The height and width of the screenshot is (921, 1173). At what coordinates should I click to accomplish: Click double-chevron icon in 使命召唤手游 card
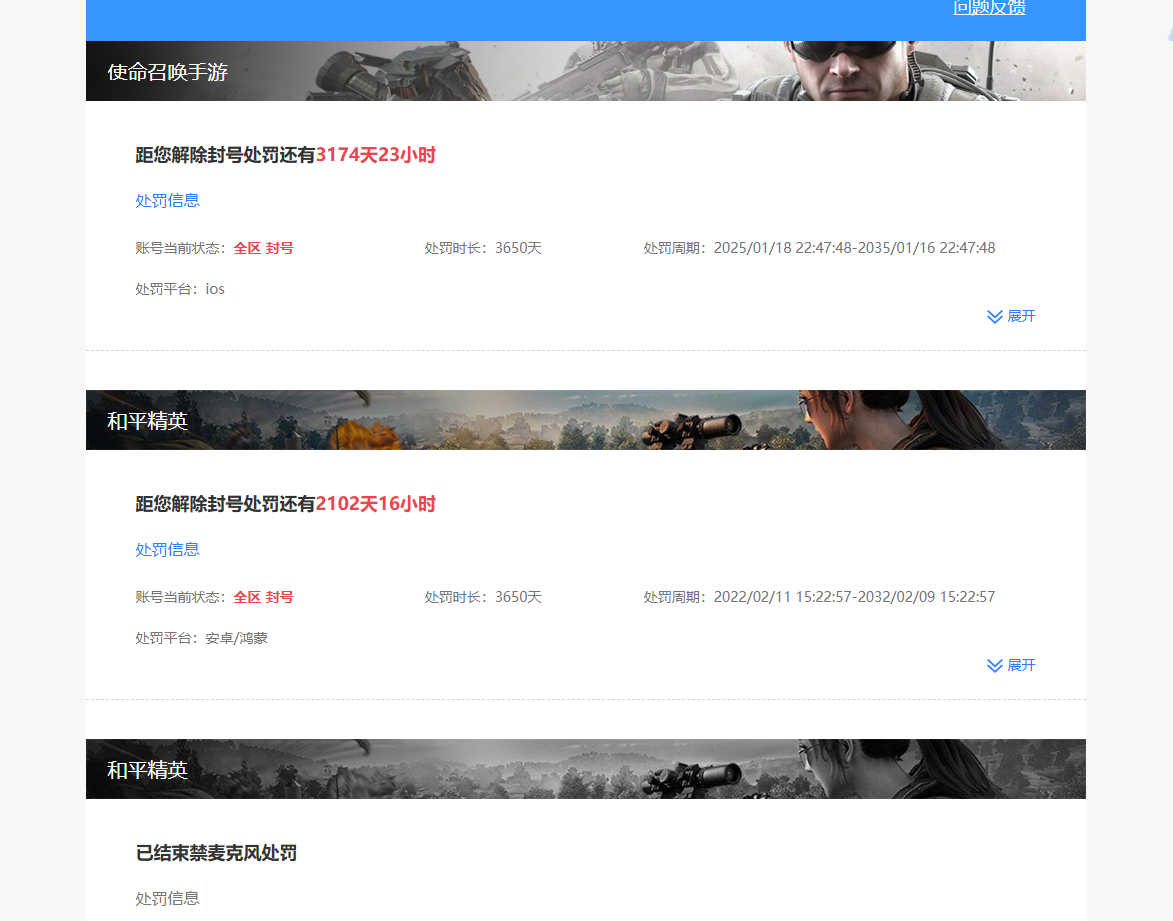(994, 316)
